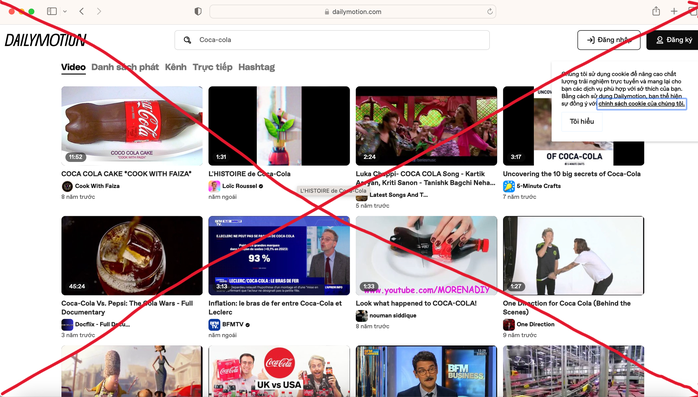Click the Dailymotion logo

coord(45,40)
